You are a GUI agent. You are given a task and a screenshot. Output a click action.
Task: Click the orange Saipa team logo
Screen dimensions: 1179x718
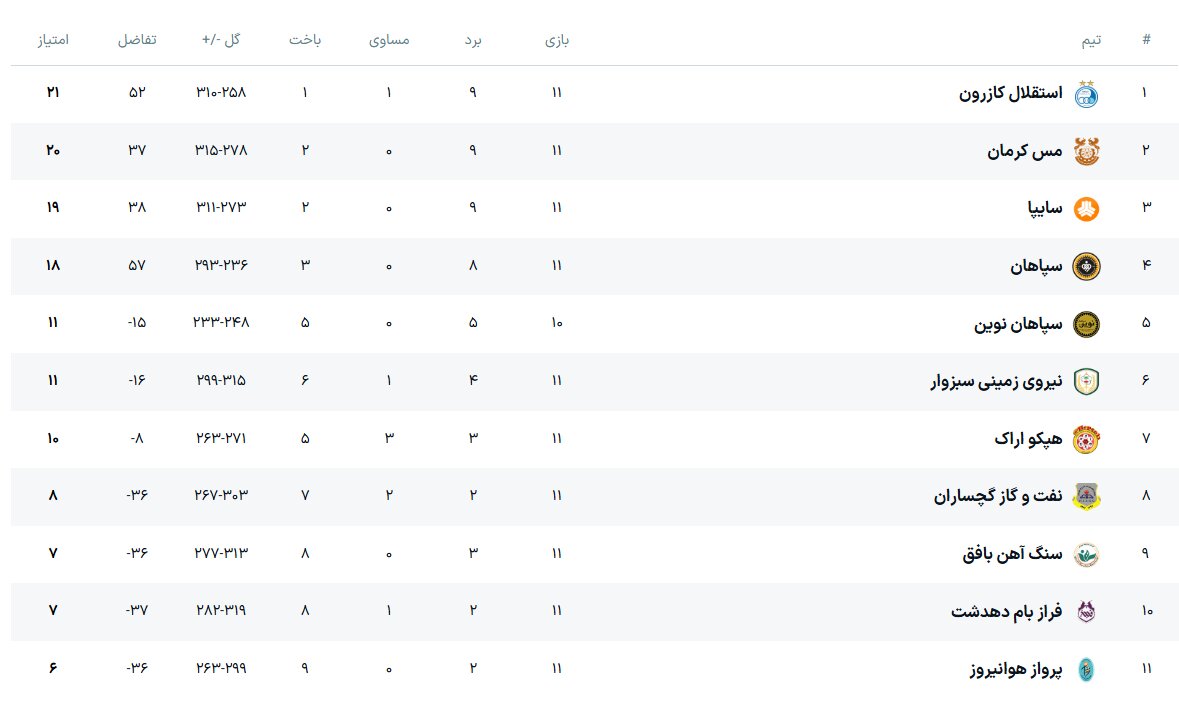click(1086, 209)
